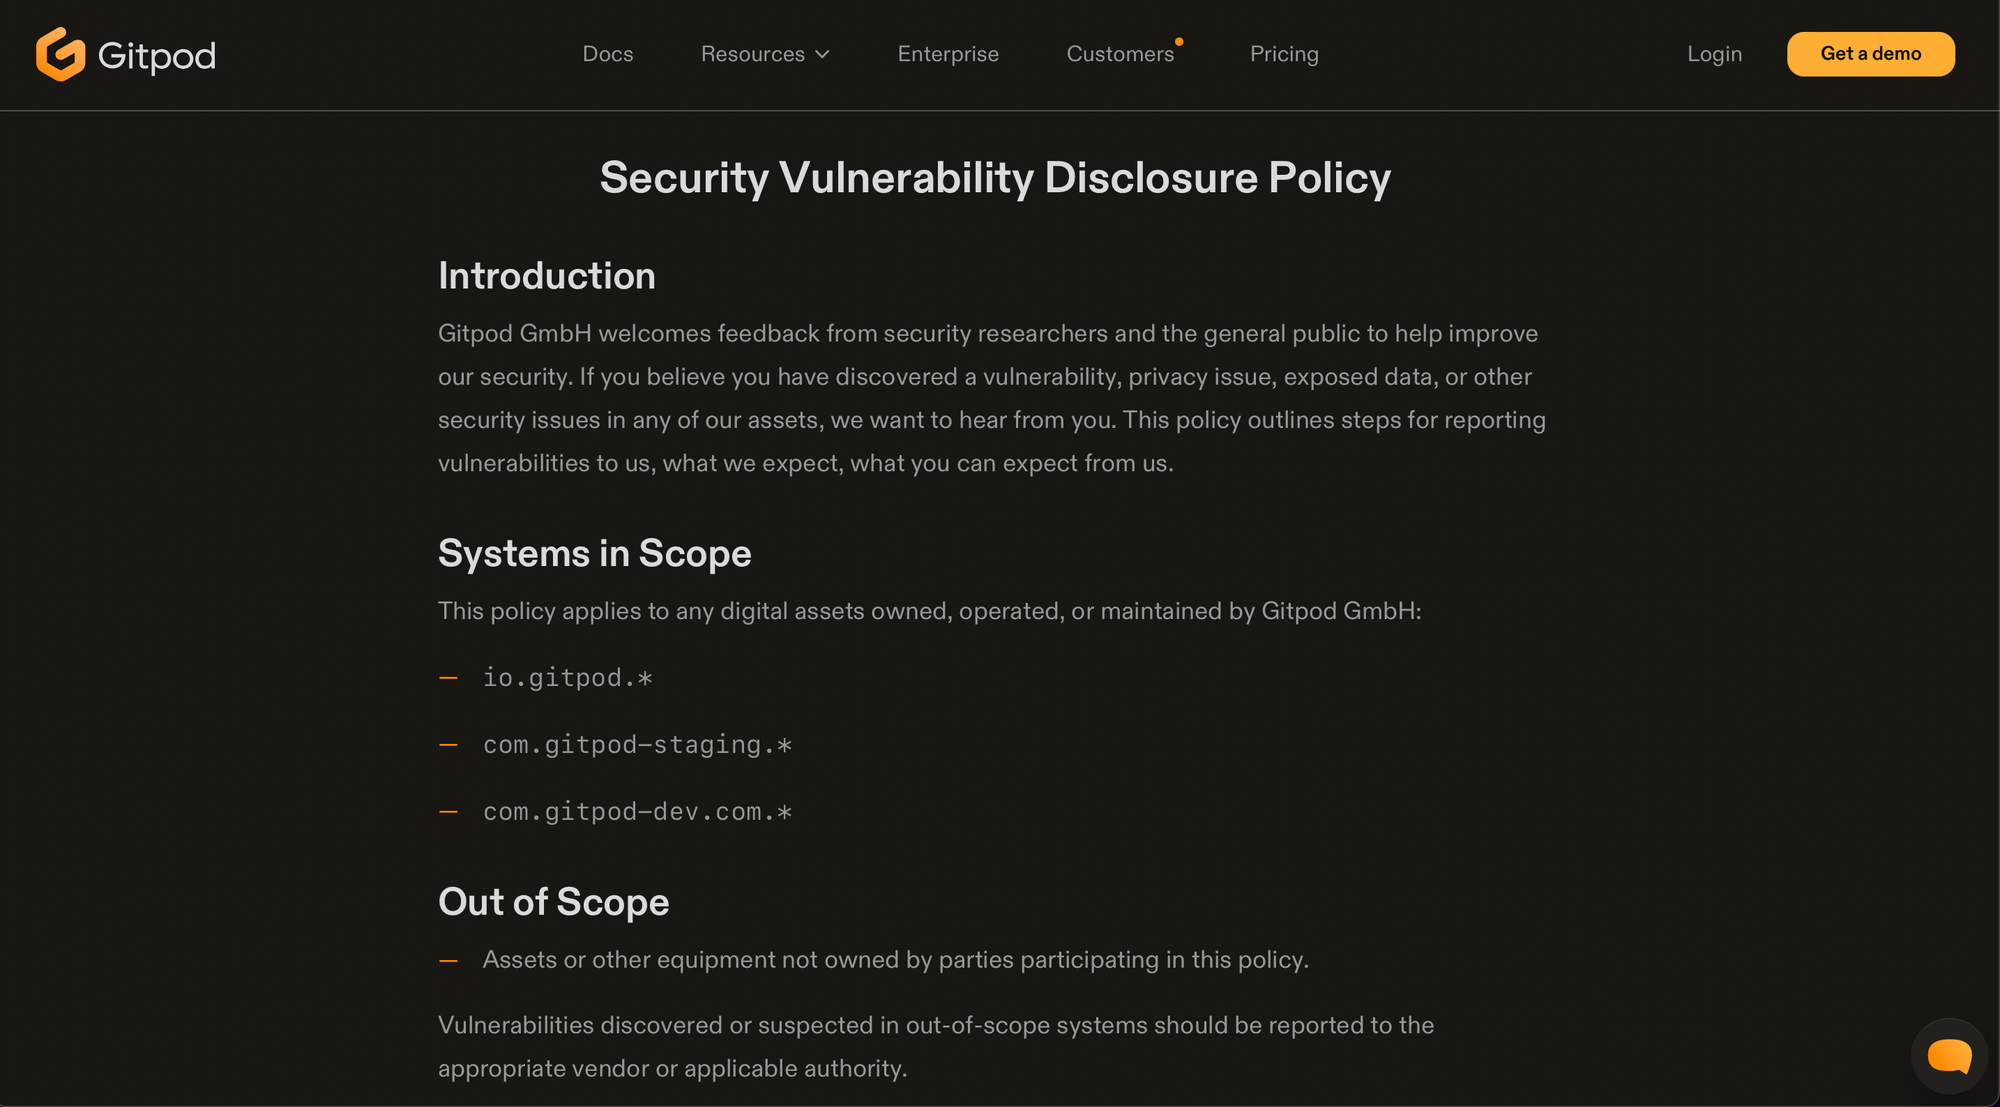Go to the Enterprise page
This screenshot has width=2000, height=1107.
(x=947, y=54)
